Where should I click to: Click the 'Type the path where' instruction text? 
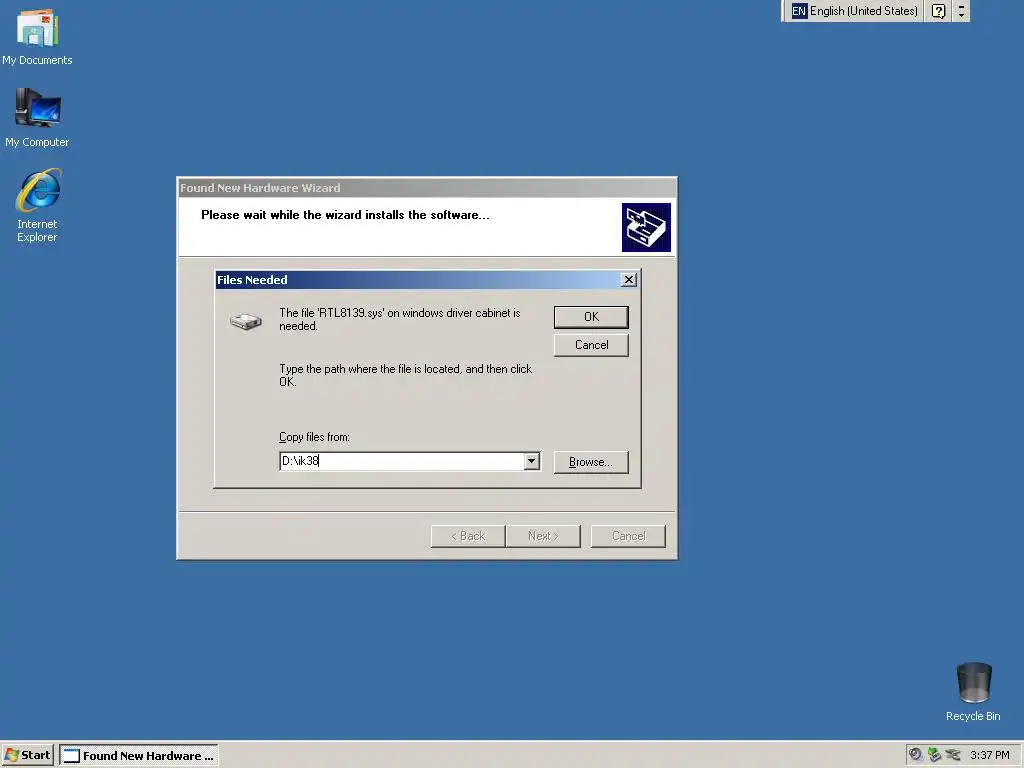[x=406, y=376]
